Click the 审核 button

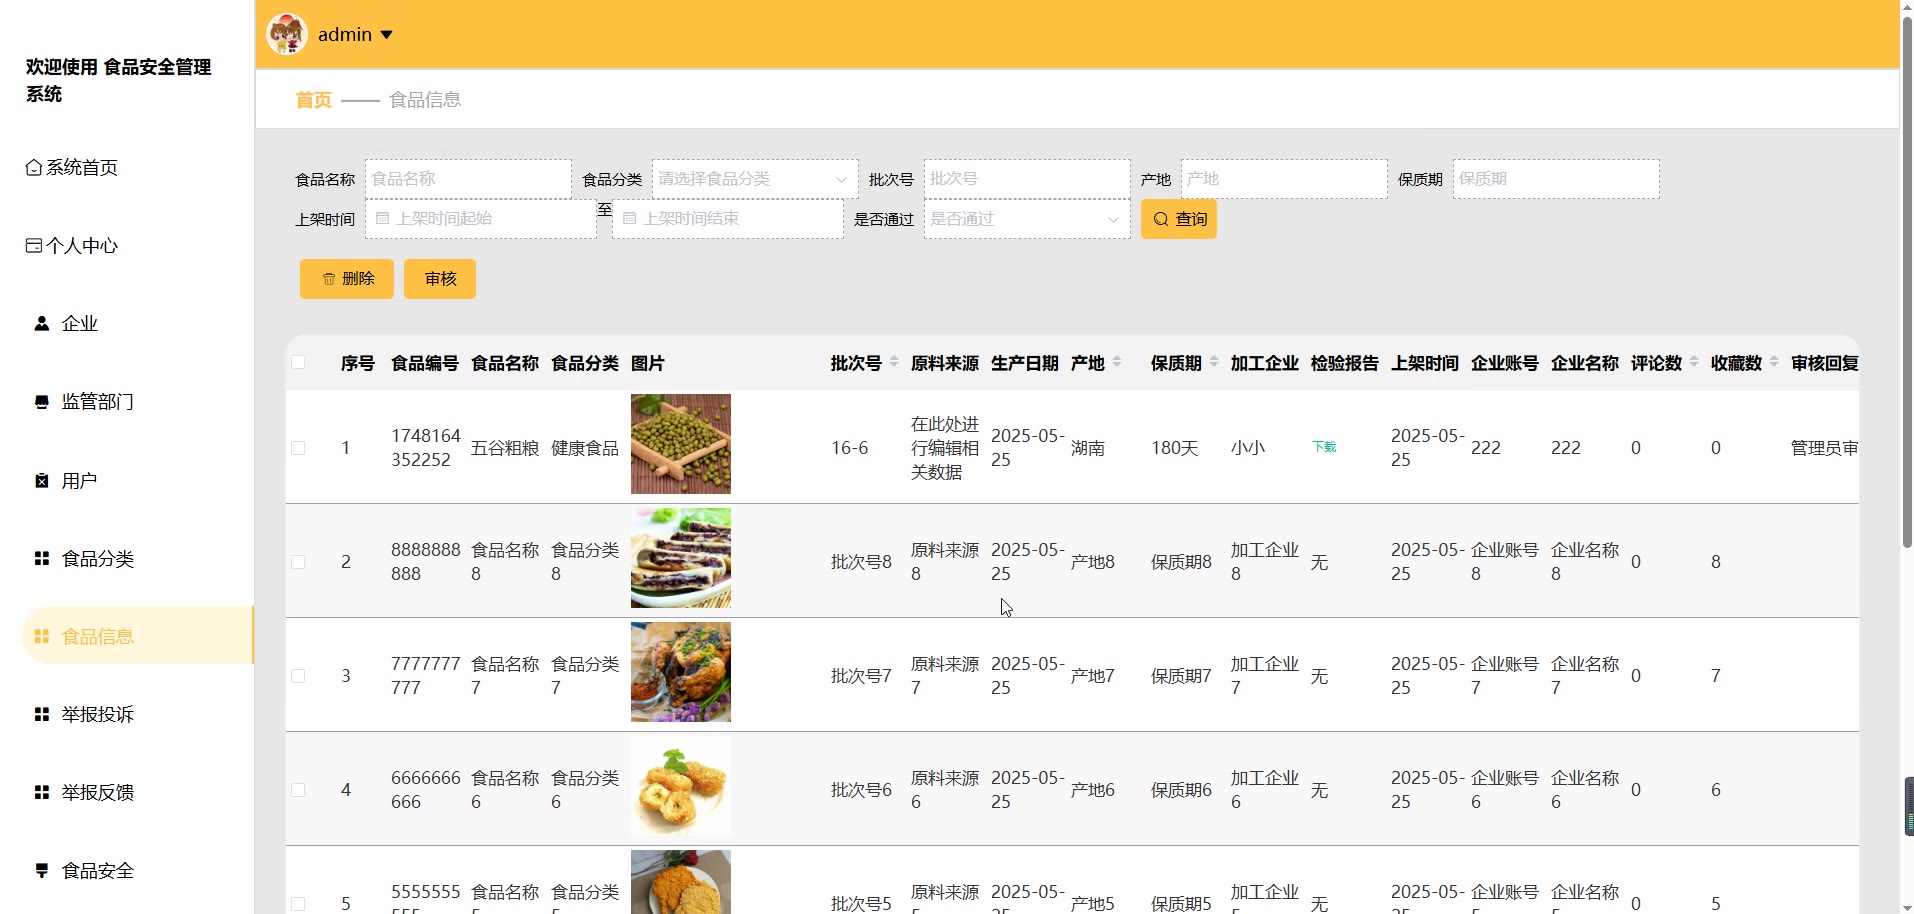[440, 279]
